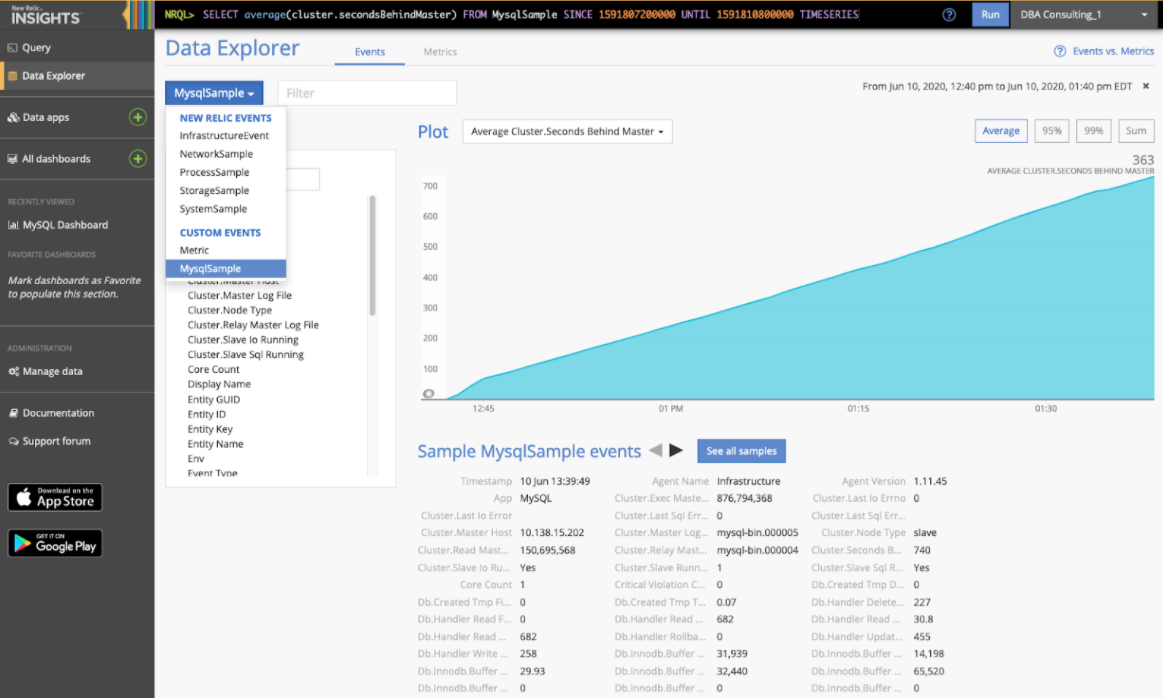Click the attribute list scrollbar
Screen dimensions: 1163x698
click(373, 255)
